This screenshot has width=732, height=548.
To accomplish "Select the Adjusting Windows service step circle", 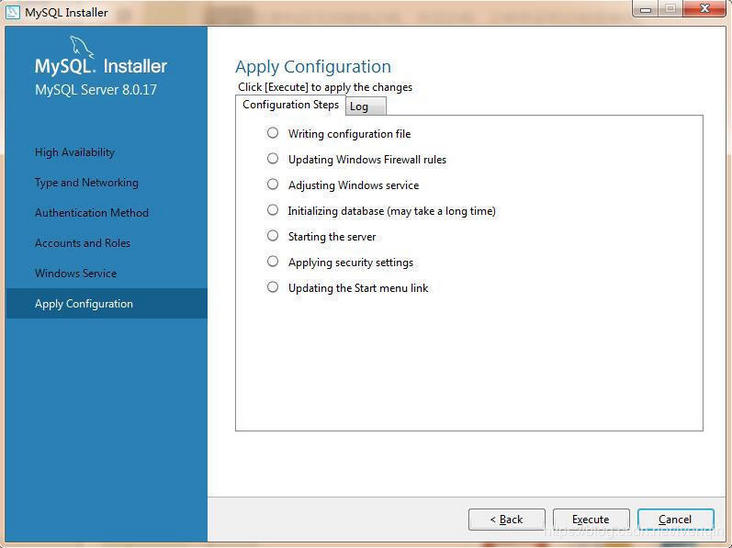I will [273, 185].
